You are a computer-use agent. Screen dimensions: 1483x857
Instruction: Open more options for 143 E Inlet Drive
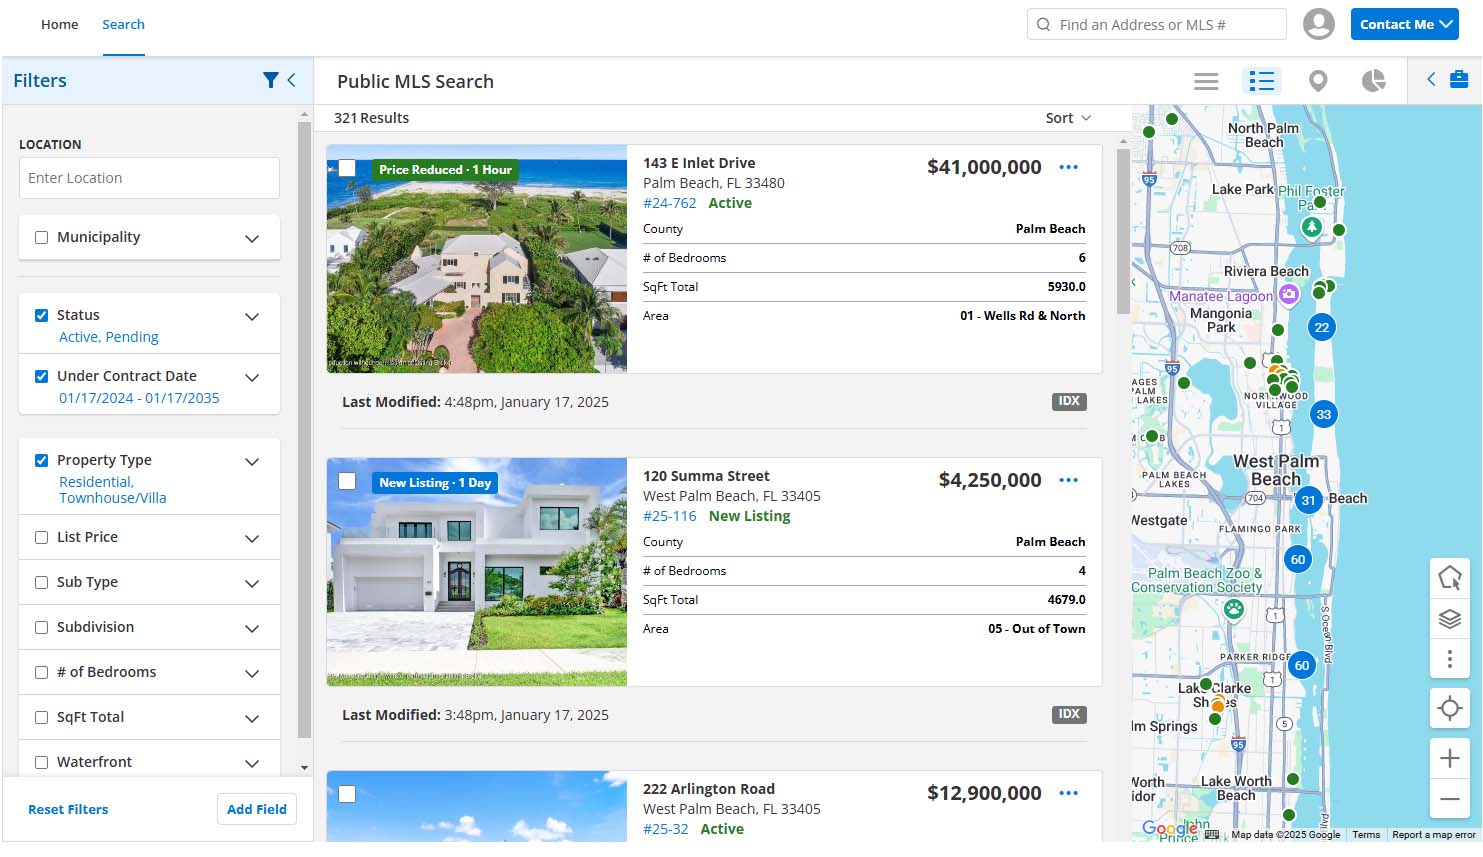[x=1068, y=167]
